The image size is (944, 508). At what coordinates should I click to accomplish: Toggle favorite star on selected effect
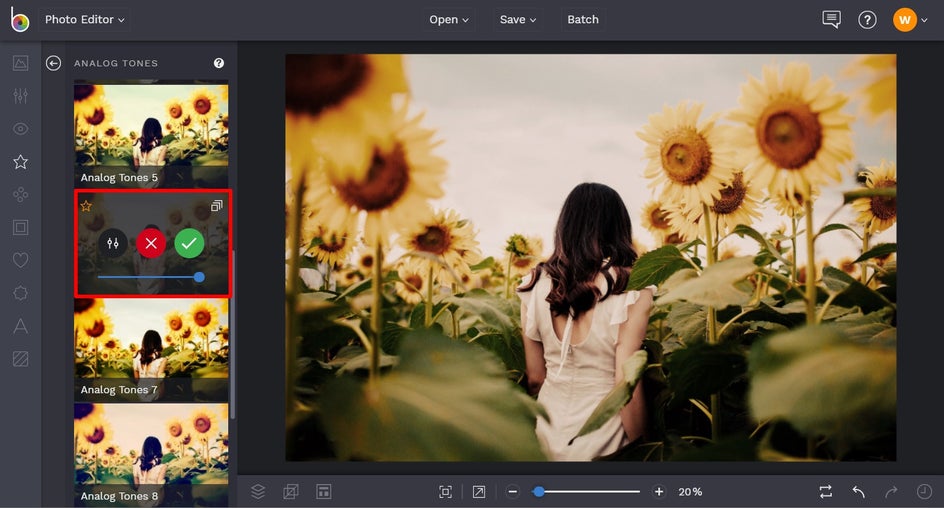[x=86, y=206]
